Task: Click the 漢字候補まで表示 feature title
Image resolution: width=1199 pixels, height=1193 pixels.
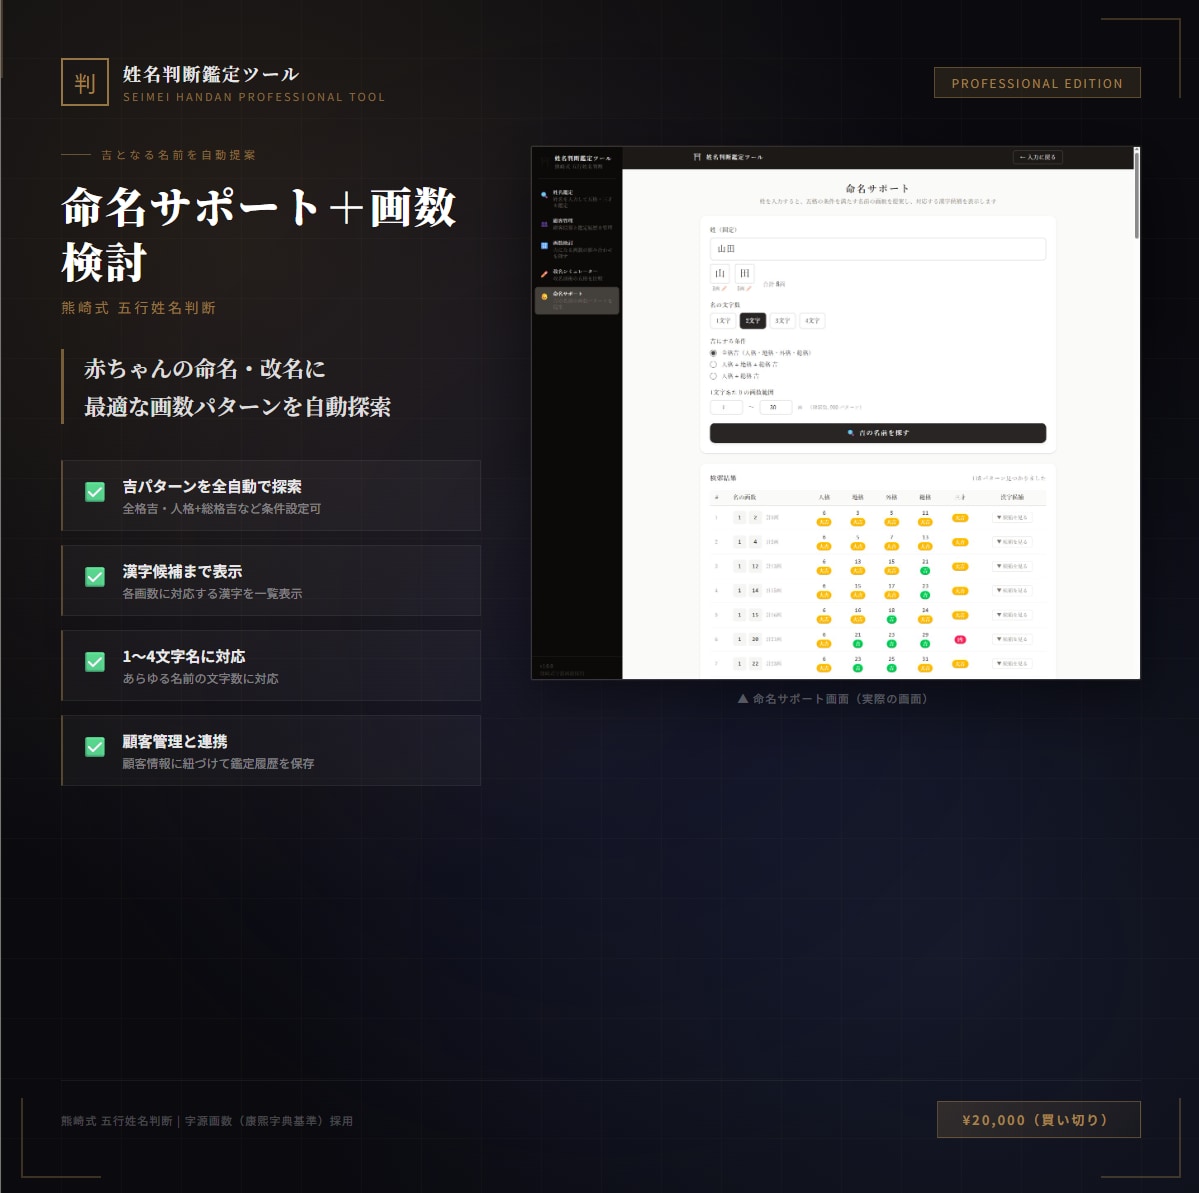Action: 182,571
